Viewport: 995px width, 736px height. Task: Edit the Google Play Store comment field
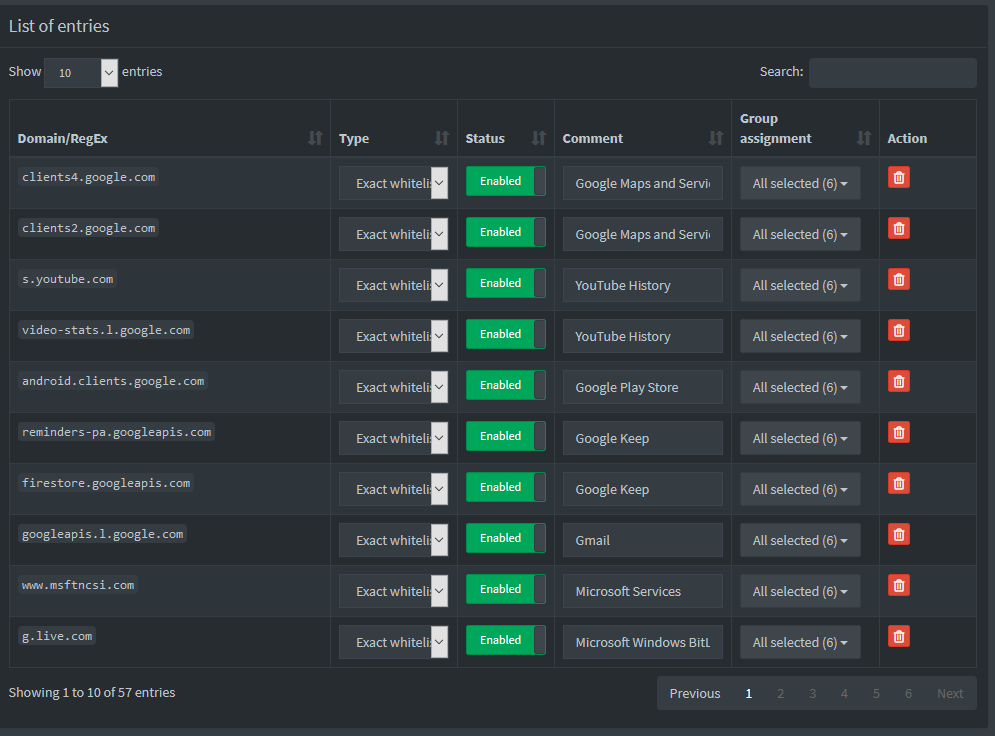tap(642, 387)
